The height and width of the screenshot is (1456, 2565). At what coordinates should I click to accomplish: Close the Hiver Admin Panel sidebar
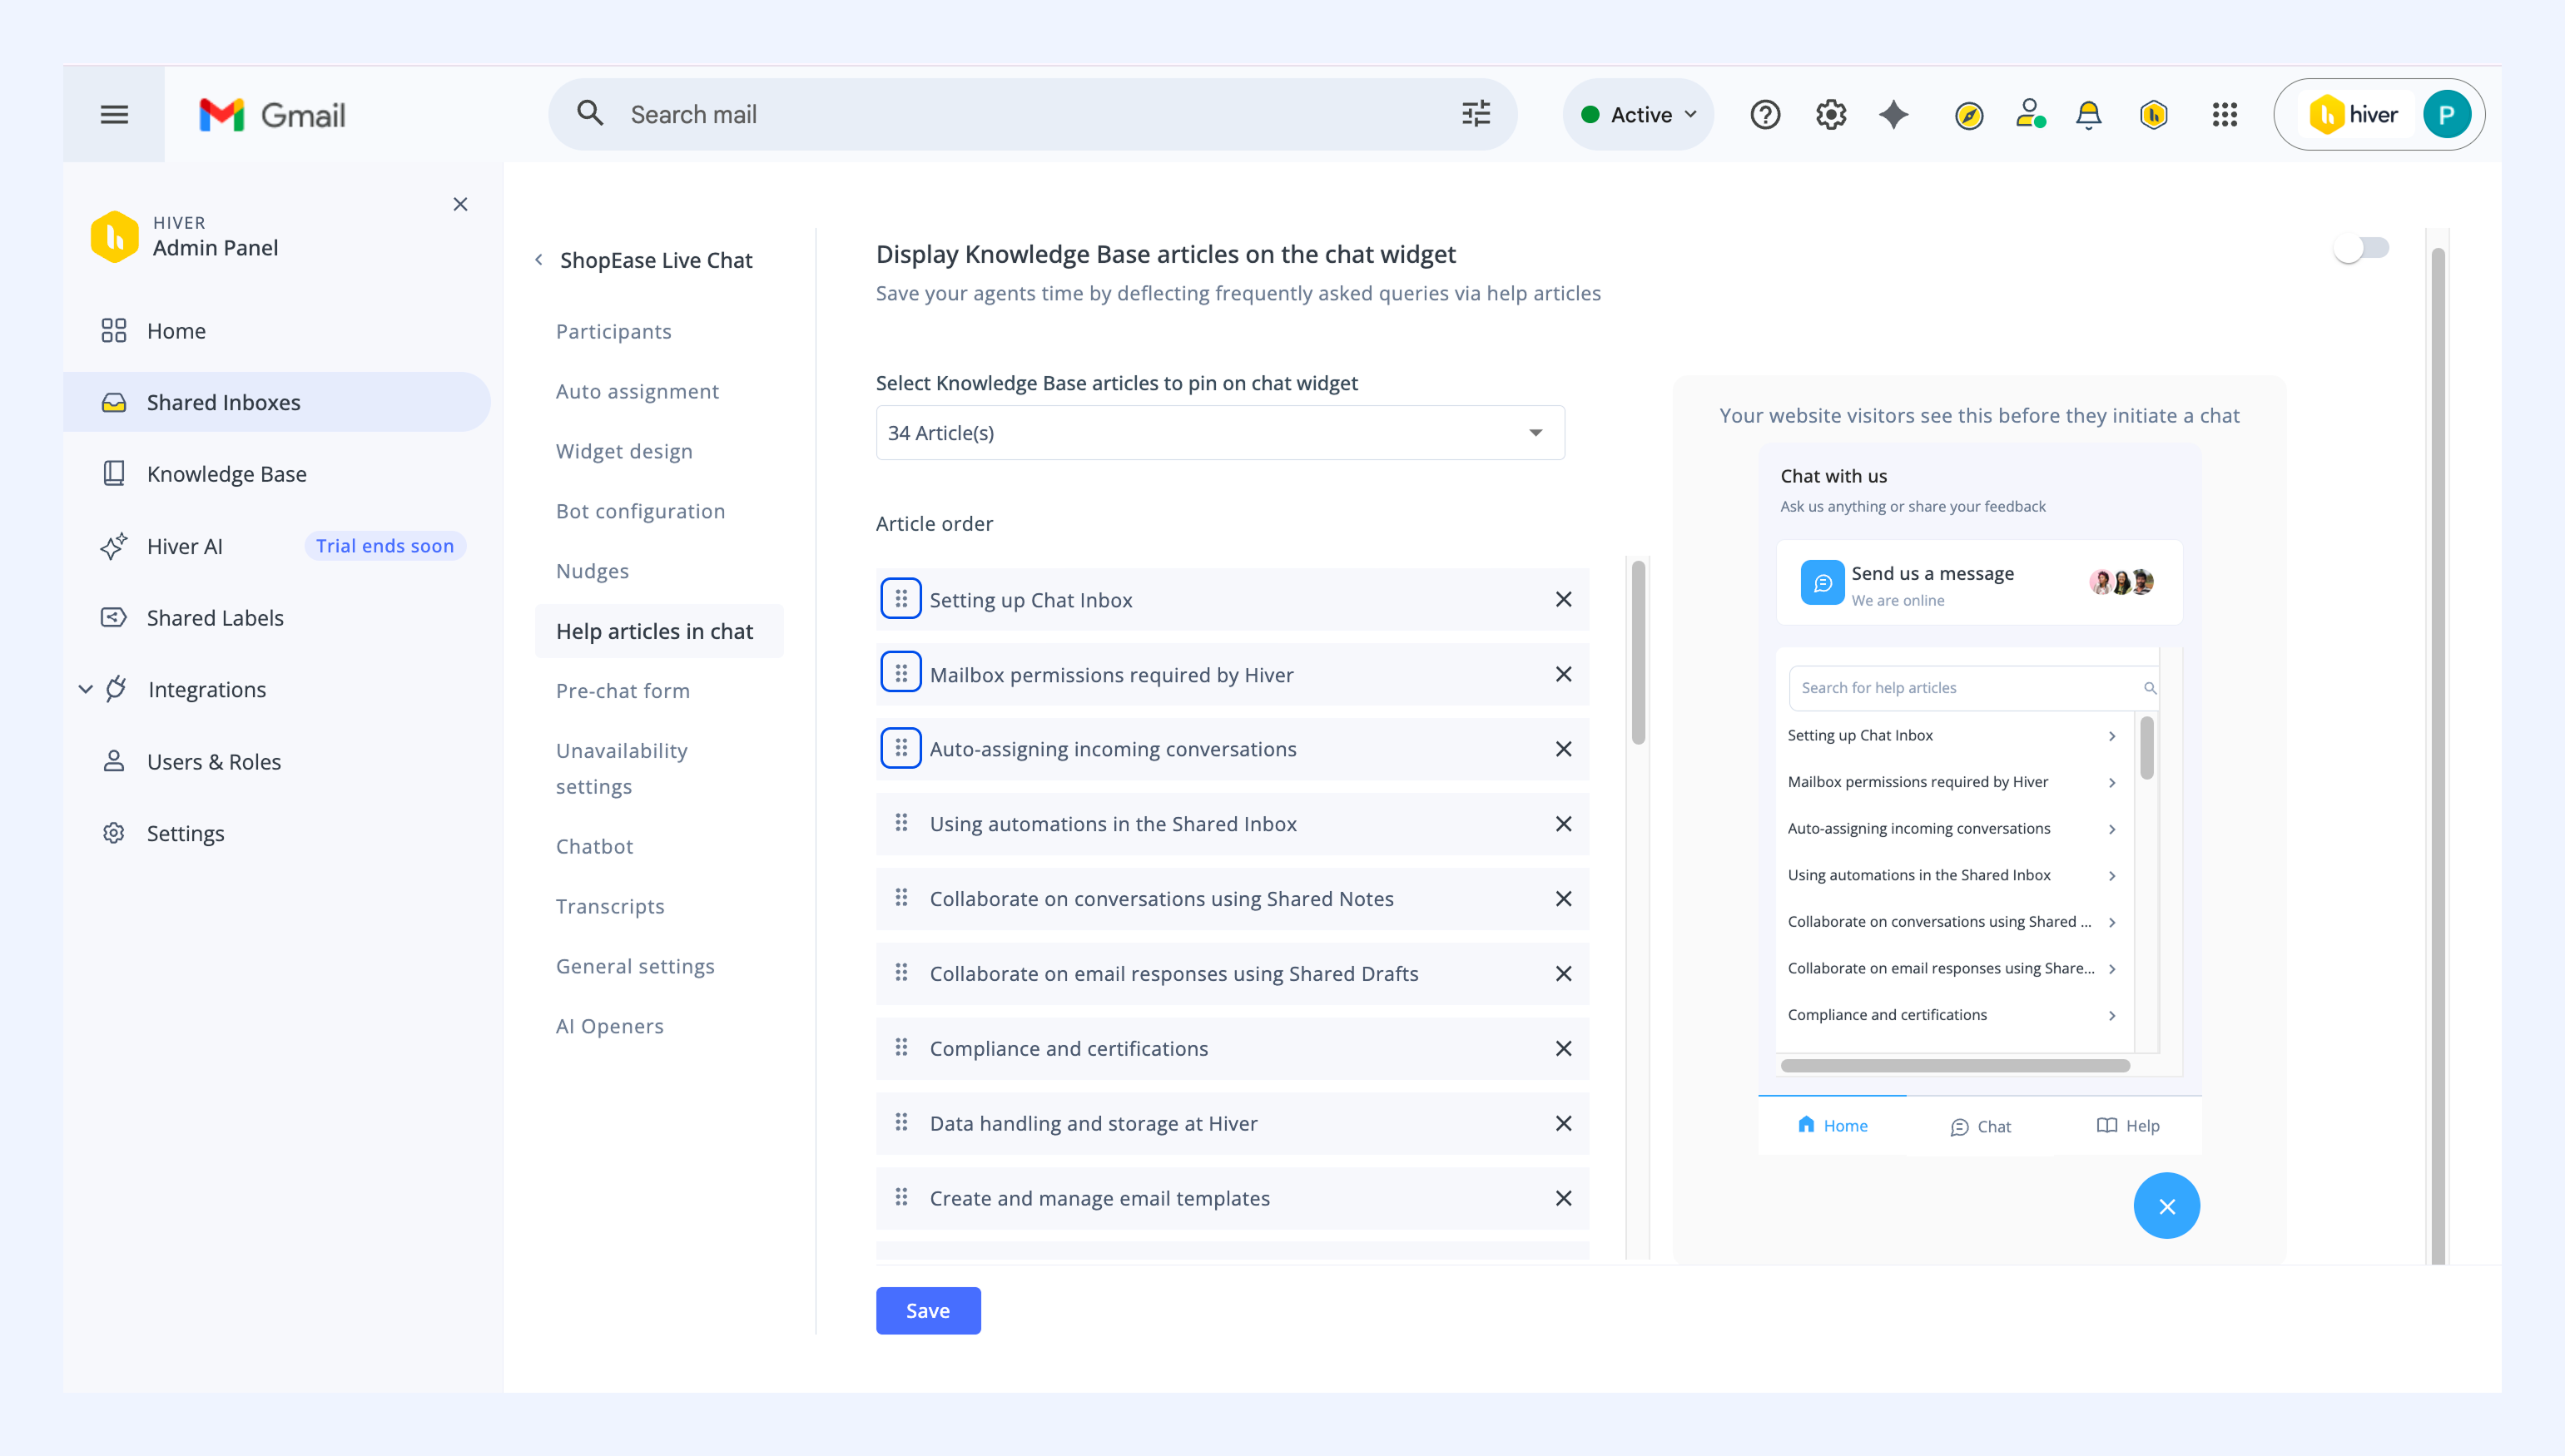(460, 204)
